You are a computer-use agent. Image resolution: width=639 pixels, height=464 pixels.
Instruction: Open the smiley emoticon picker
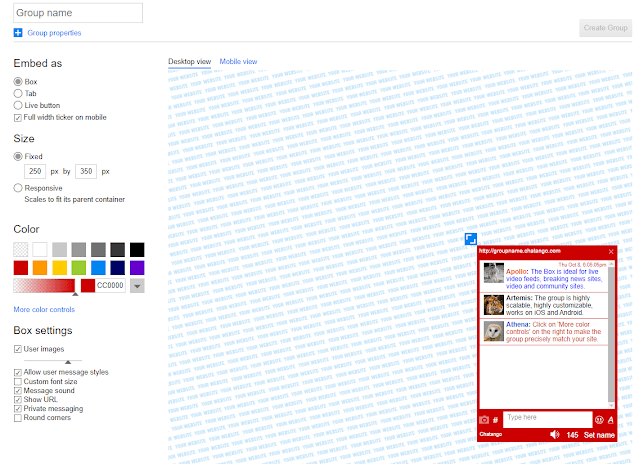[x=600, y=419]
